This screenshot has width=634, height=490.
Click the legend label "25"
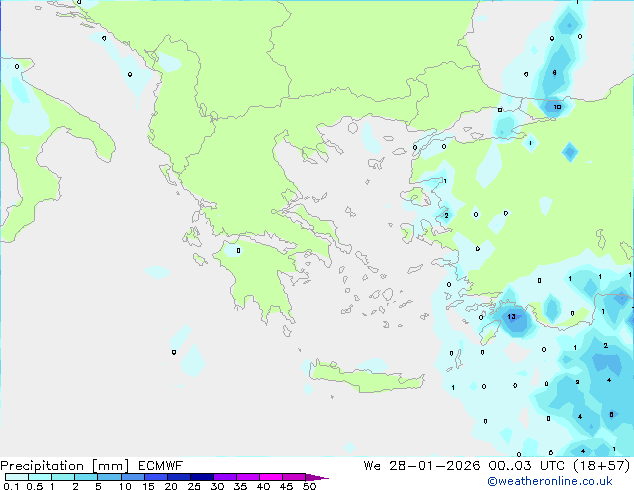pyautogui.click(x=194, y=486)
